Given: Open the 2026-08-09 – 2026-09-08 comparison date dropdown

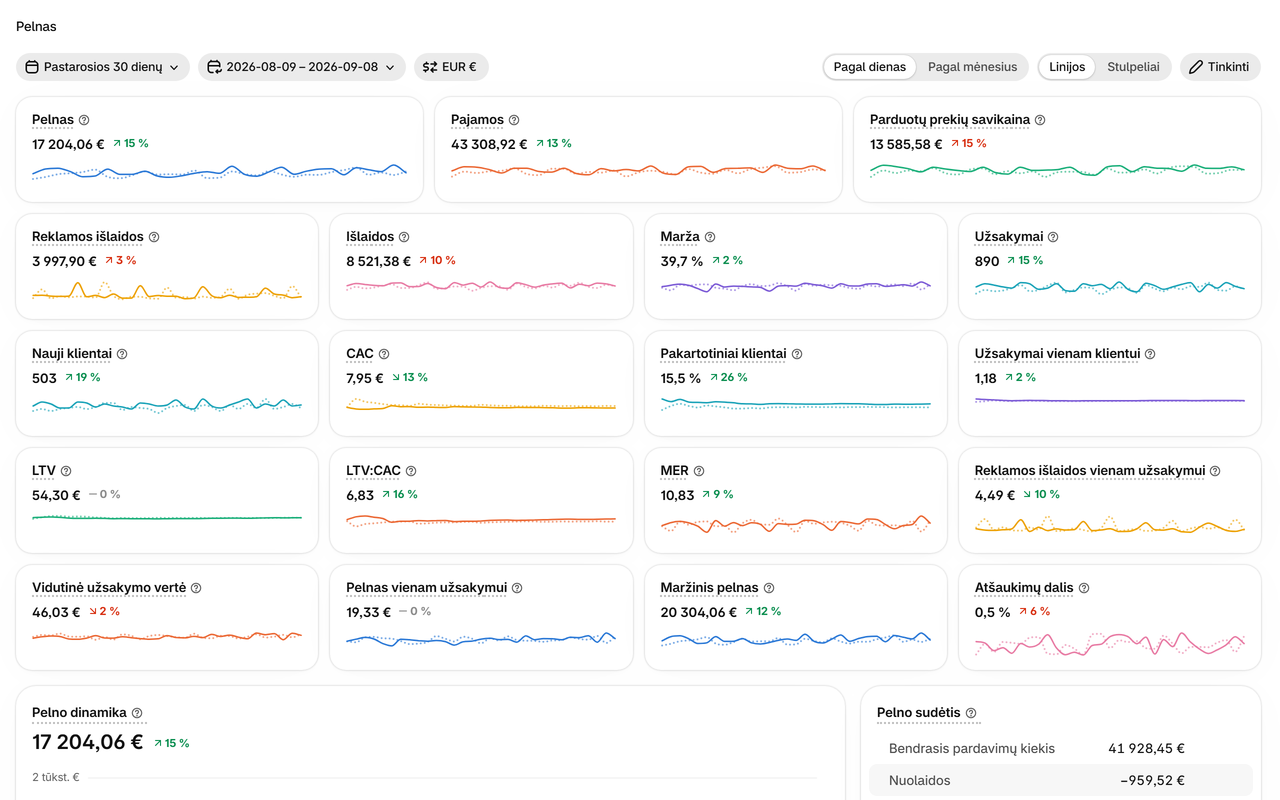Looking at the screenshot, I should pyautogui.click(x=302, y=67).
